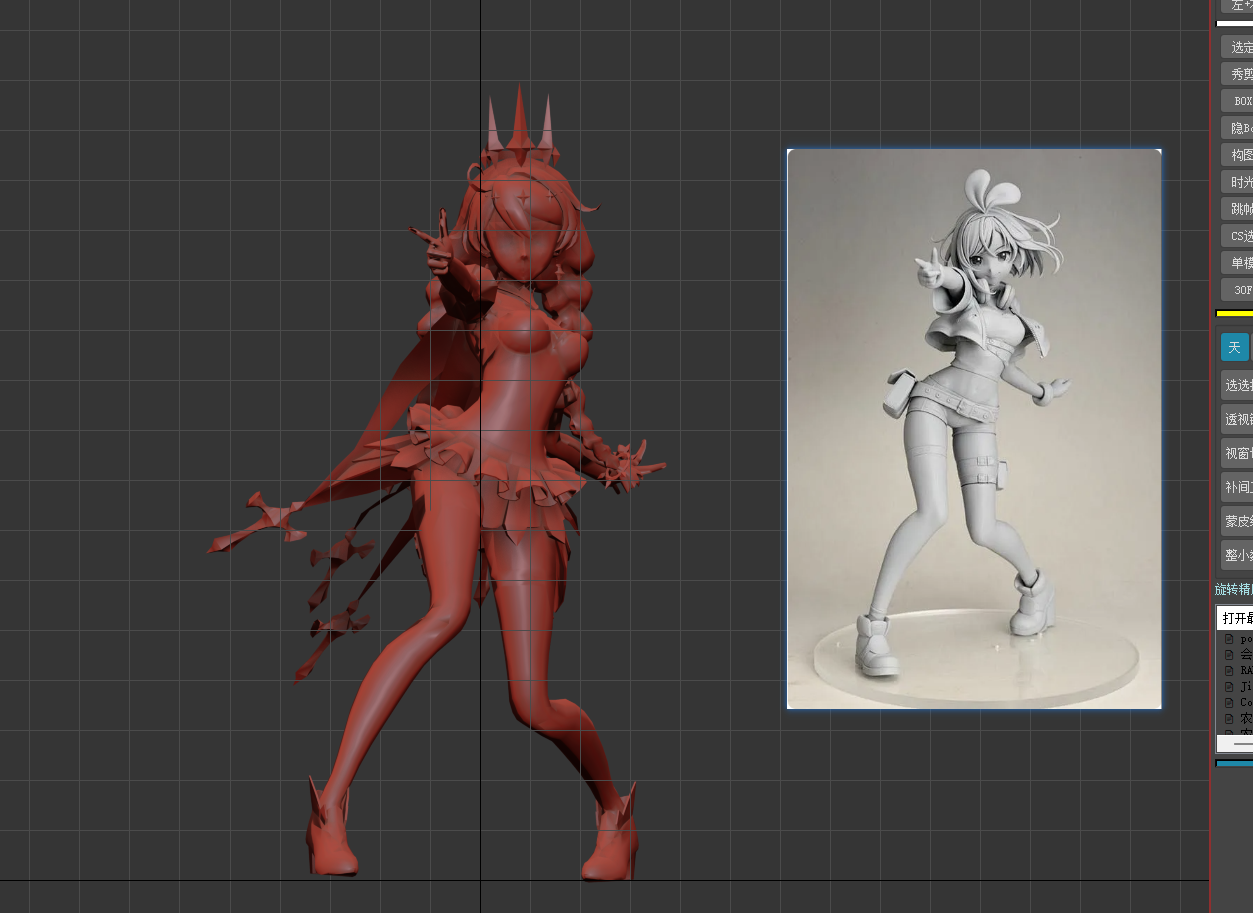Click the BOX display button
The width and height of the screenshot is (1253, 913).
[x=1238, y=101]
